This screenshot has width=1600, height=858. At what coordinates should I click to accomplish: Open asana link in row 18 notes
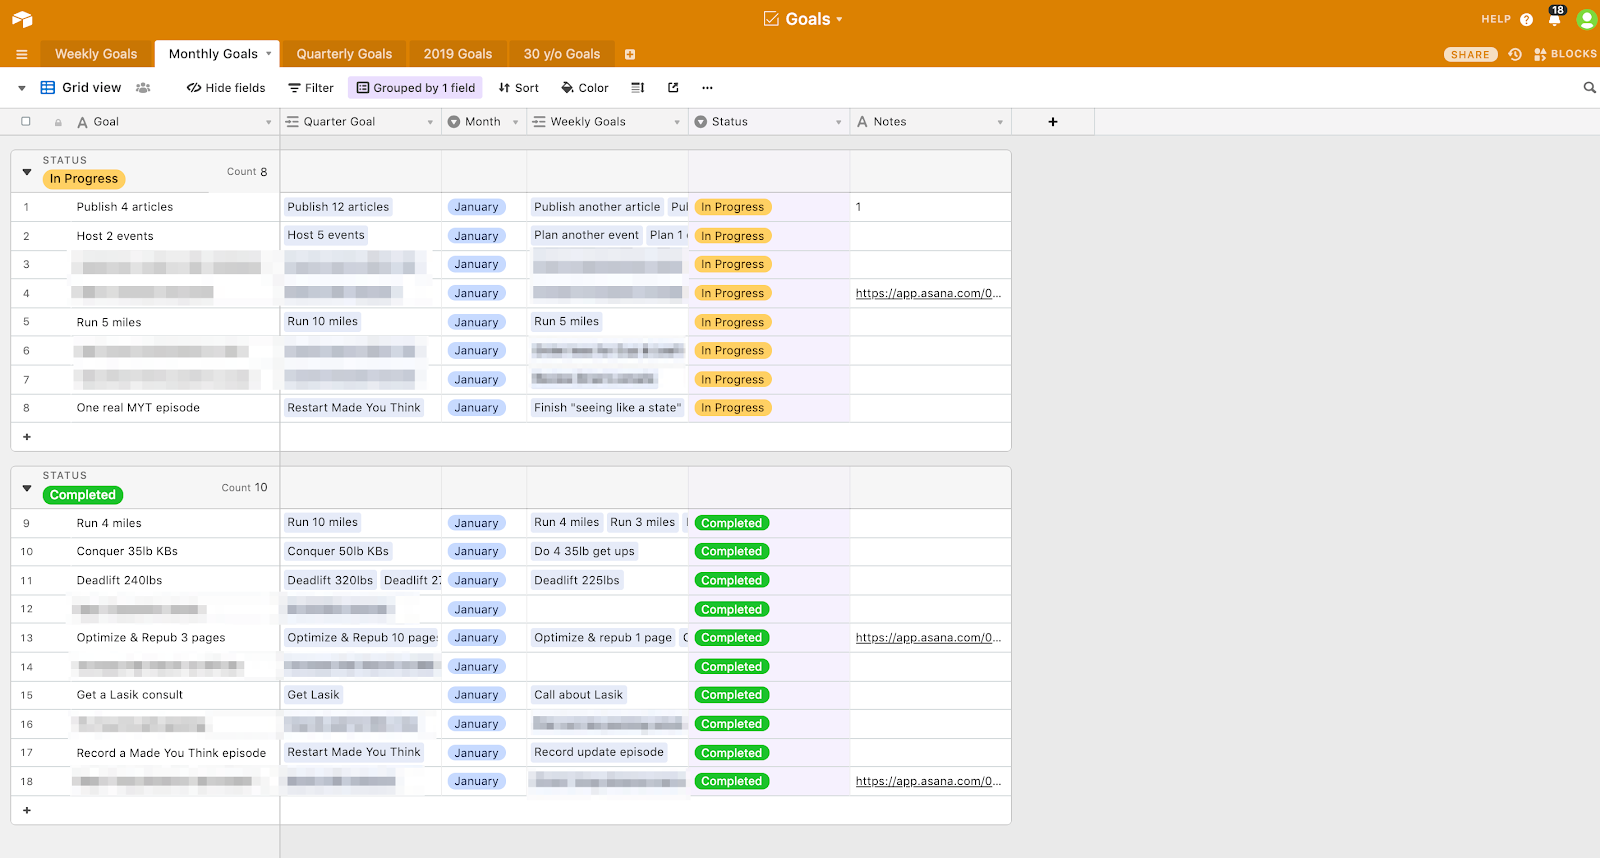click(x=928, y=781)
